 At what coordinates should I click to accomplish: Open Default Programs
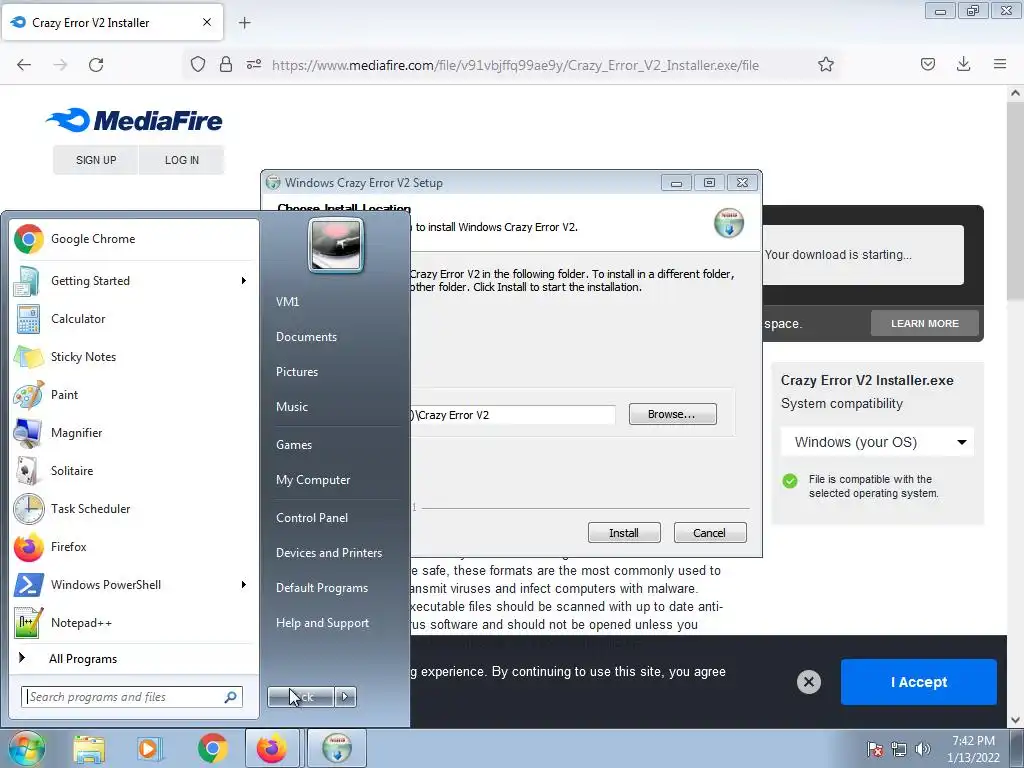coord(322,588)
